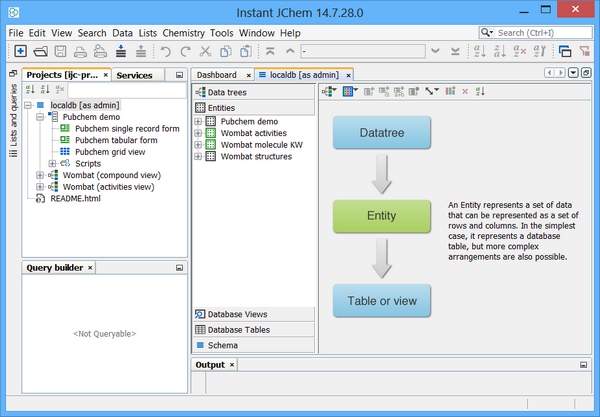The height and width of the screenshot is (417, 600).
Task: Click the New Data Tree icon
Action: coord(329,91)
